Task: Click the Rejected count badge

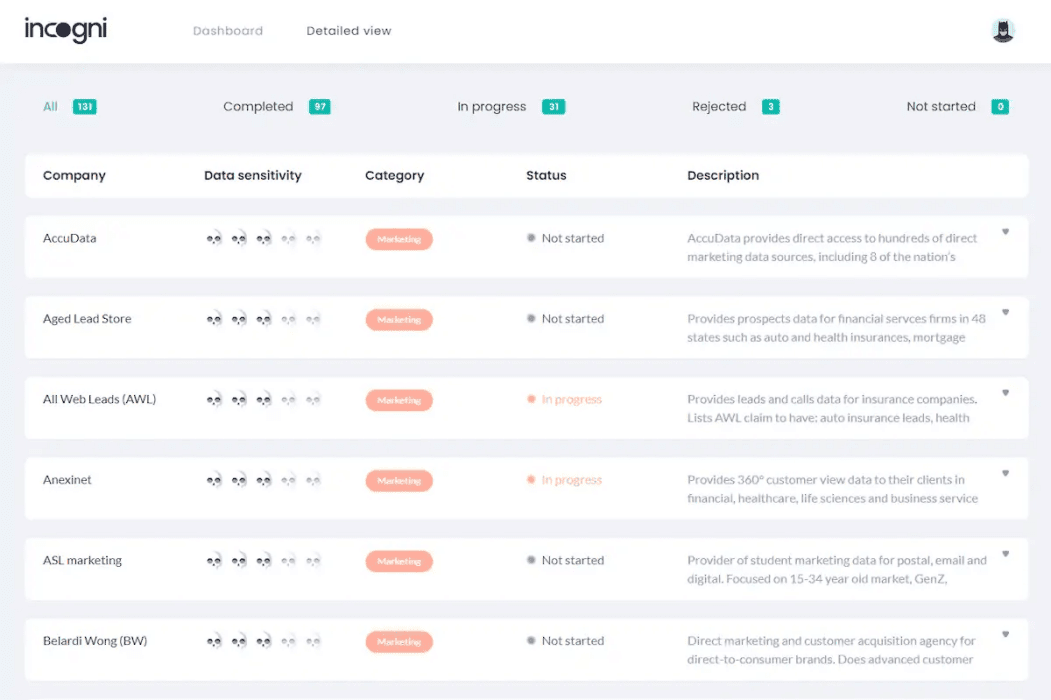Action: [x=770, y=107]
